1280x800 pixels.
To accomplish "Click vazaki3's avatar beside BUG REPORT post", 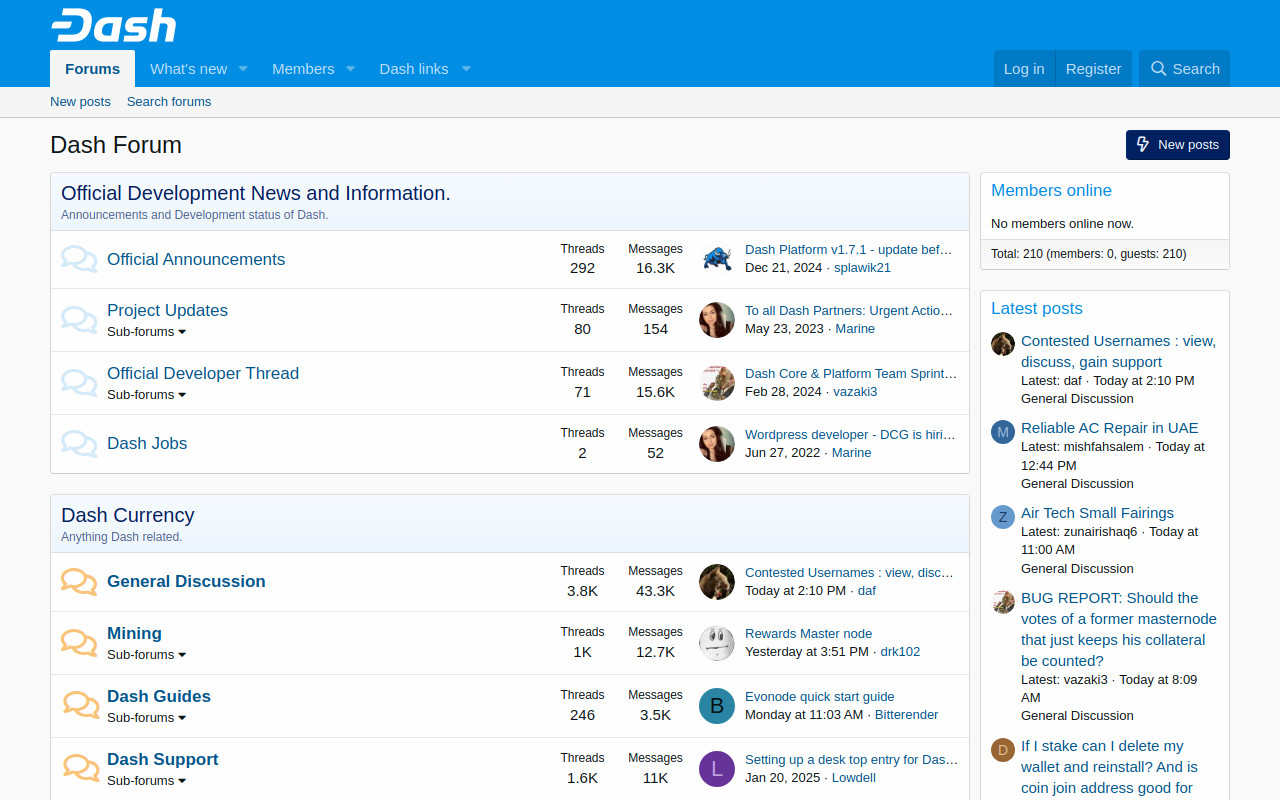I will tap(1003, 602).
